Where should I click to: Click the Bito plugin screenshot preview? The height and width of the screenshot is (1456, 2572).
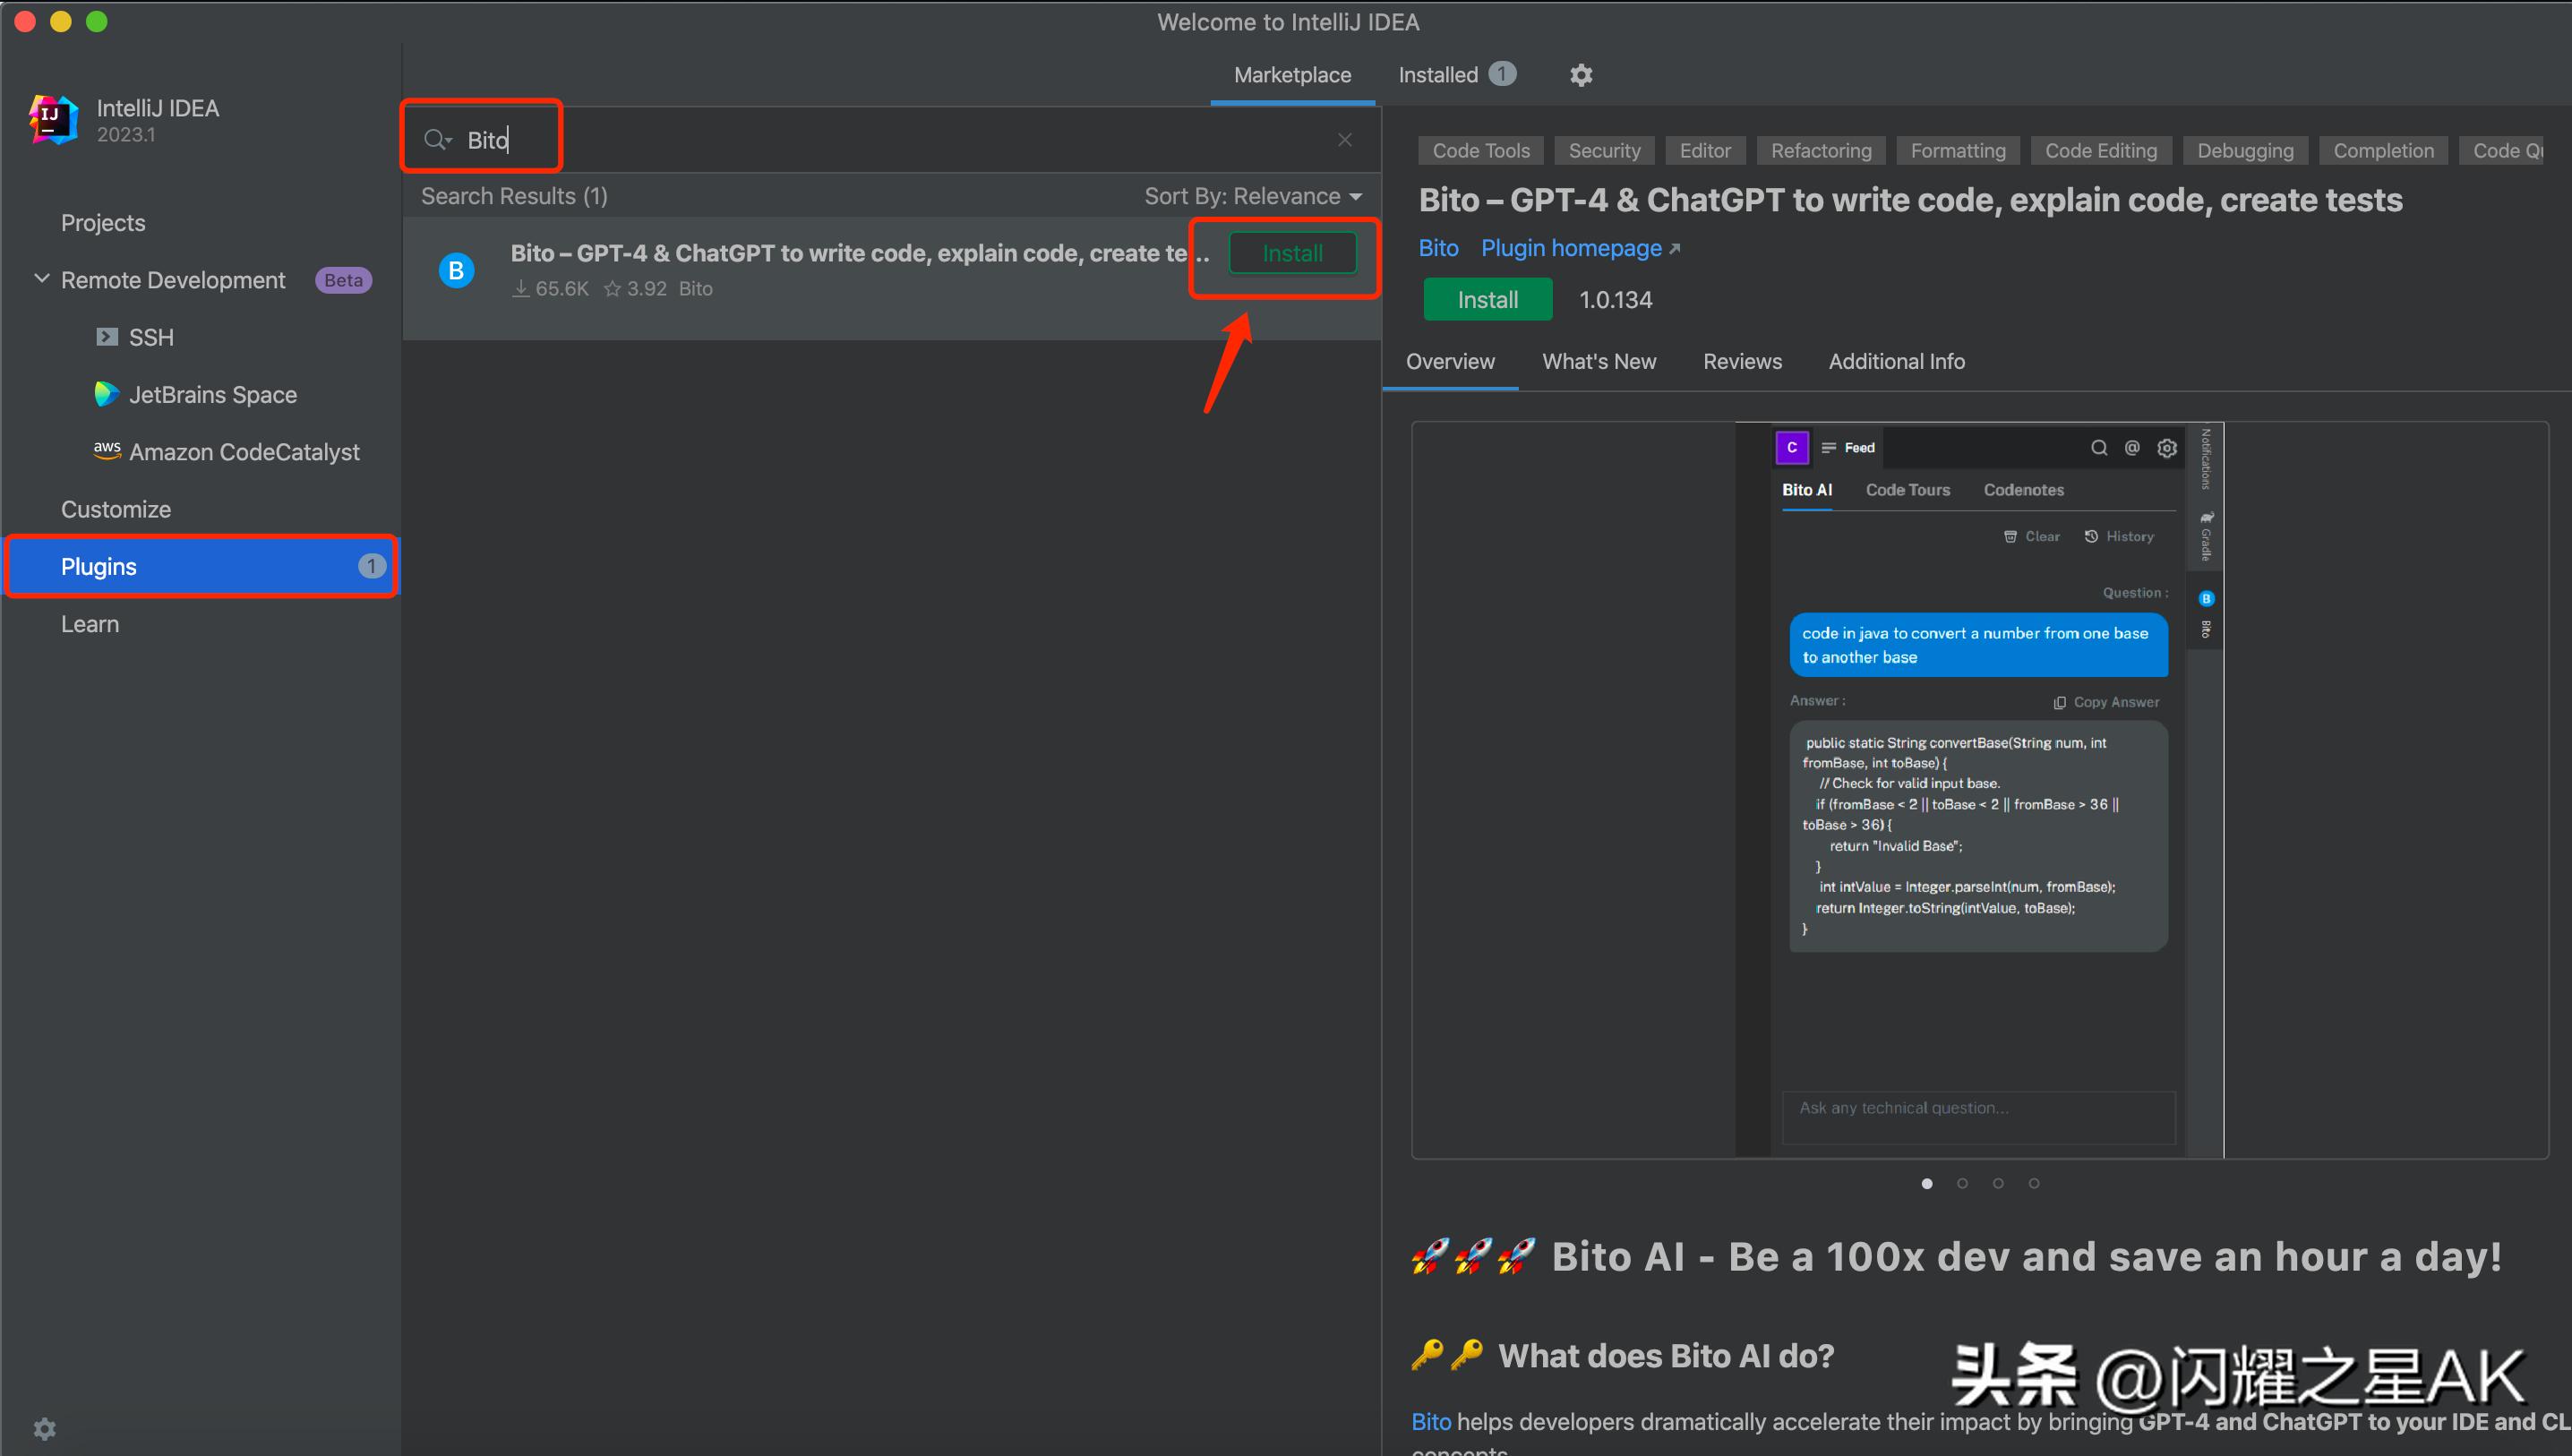(1979, 790)
